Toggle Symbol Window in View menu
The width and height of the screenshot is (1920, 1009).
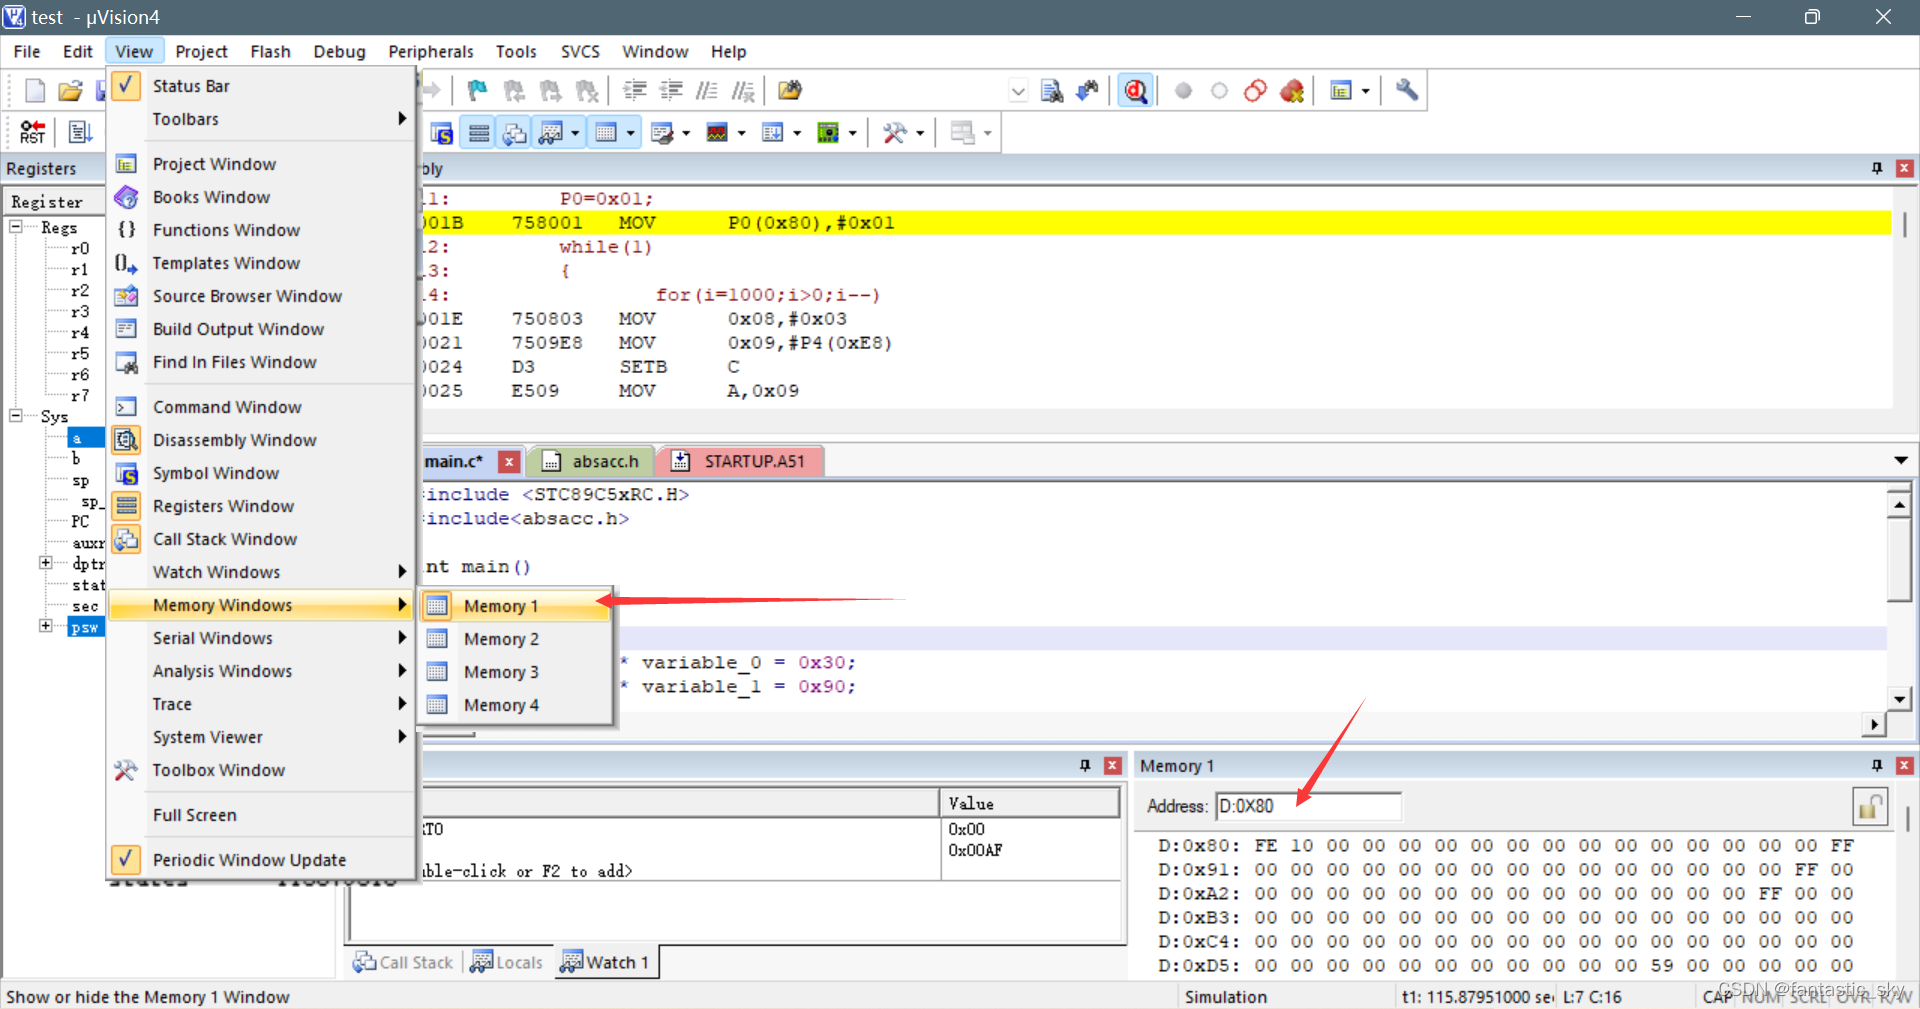point(261,473)
